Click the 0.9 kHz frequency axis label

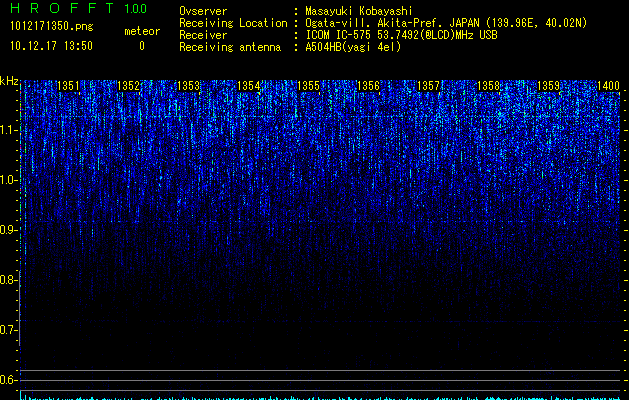click(9, 230)
